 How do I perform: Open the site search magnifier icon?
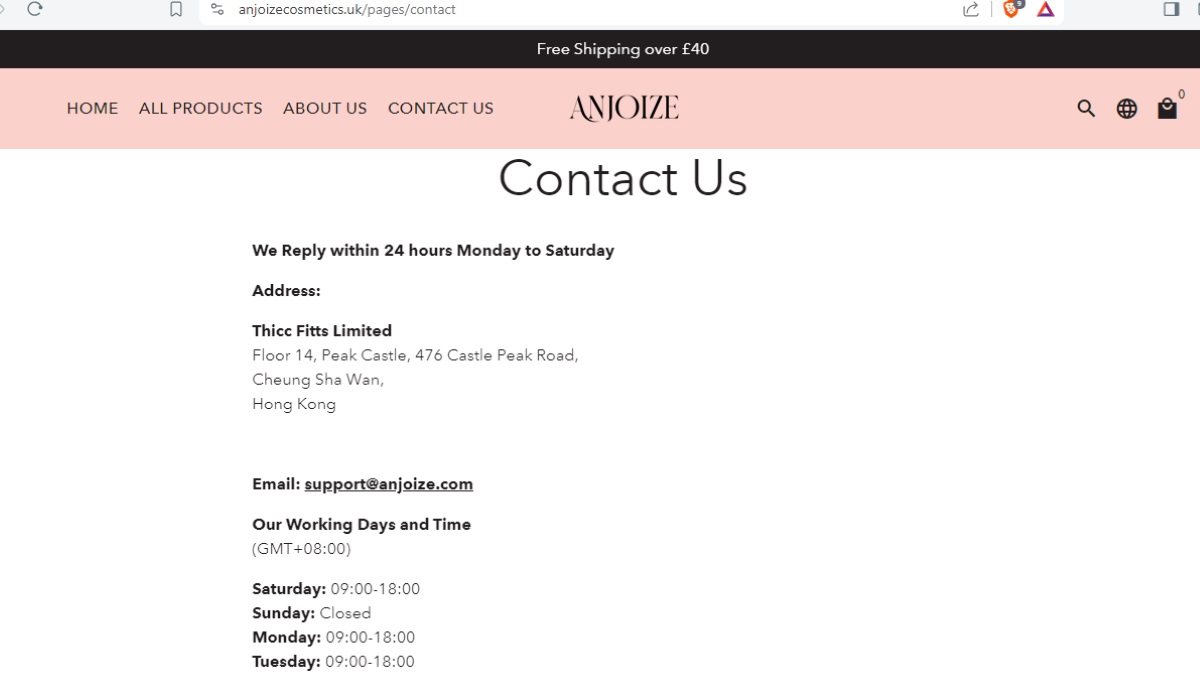point(1086,108)
